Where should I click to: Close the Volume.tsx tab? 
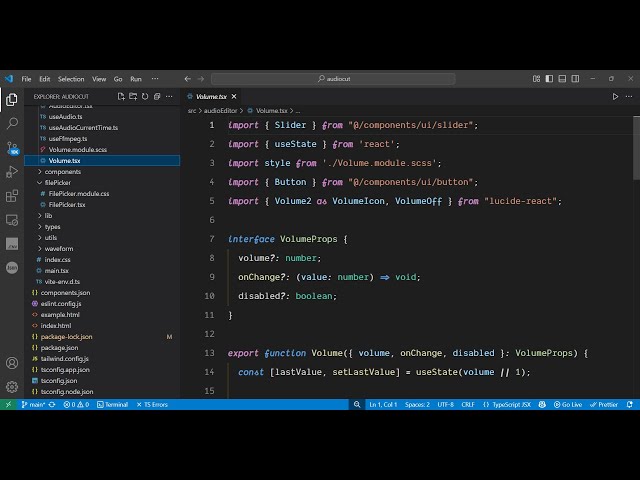pos(234,97)
